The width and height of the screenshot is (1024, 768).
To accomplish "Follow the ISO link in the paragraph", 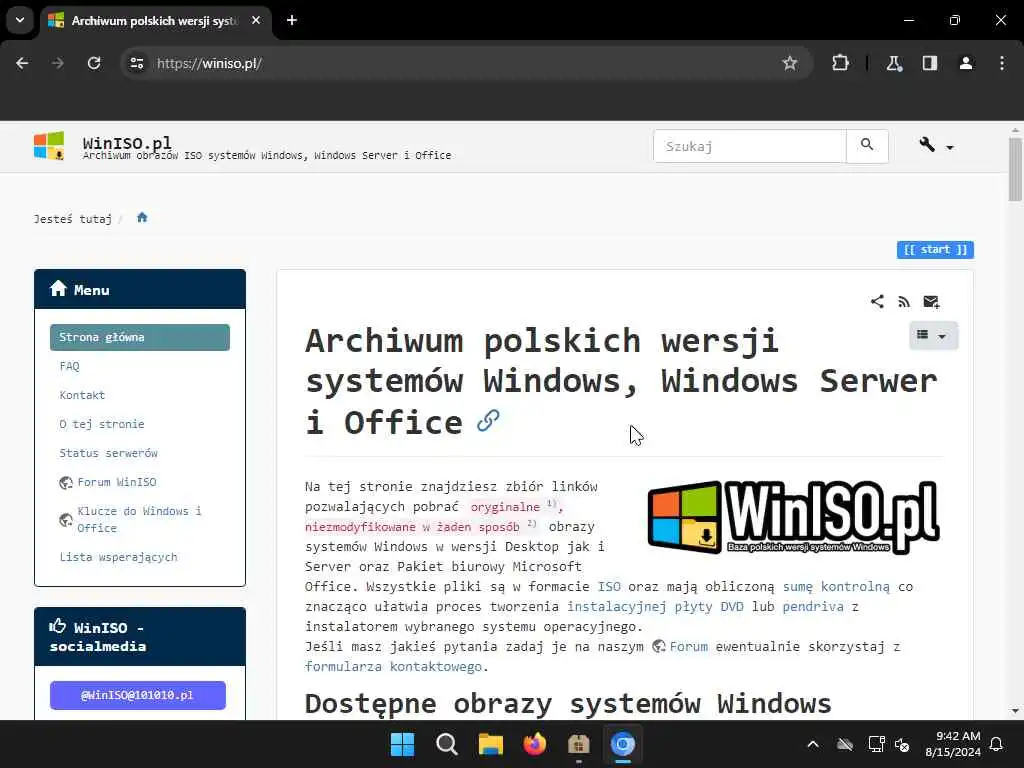I will click(609, 586).
